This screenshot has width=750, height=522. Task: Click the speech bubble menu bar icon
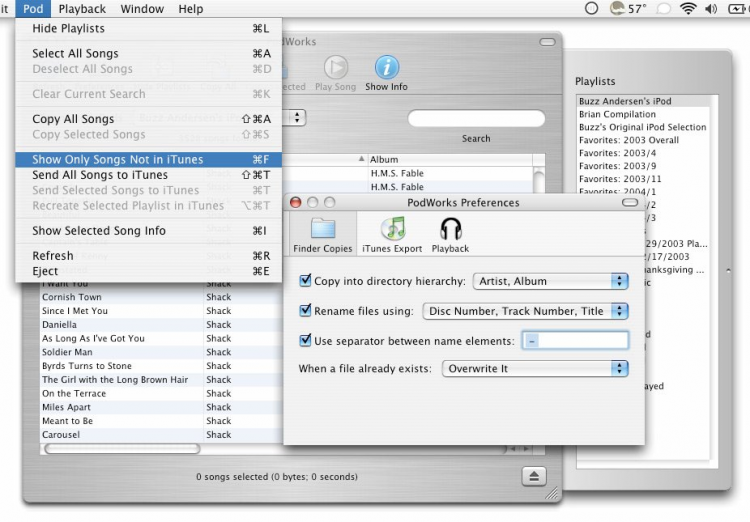click(663, 9)
